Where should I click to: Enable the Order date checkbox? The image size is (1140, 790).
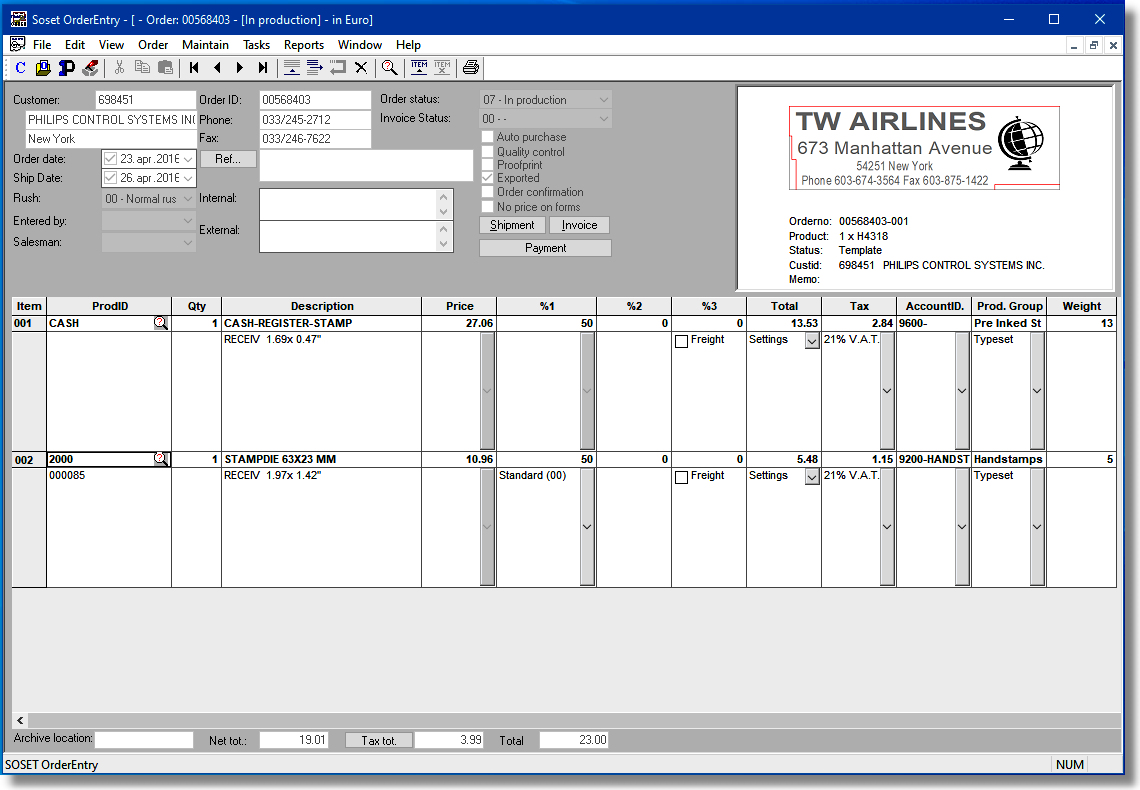point(110,159)
